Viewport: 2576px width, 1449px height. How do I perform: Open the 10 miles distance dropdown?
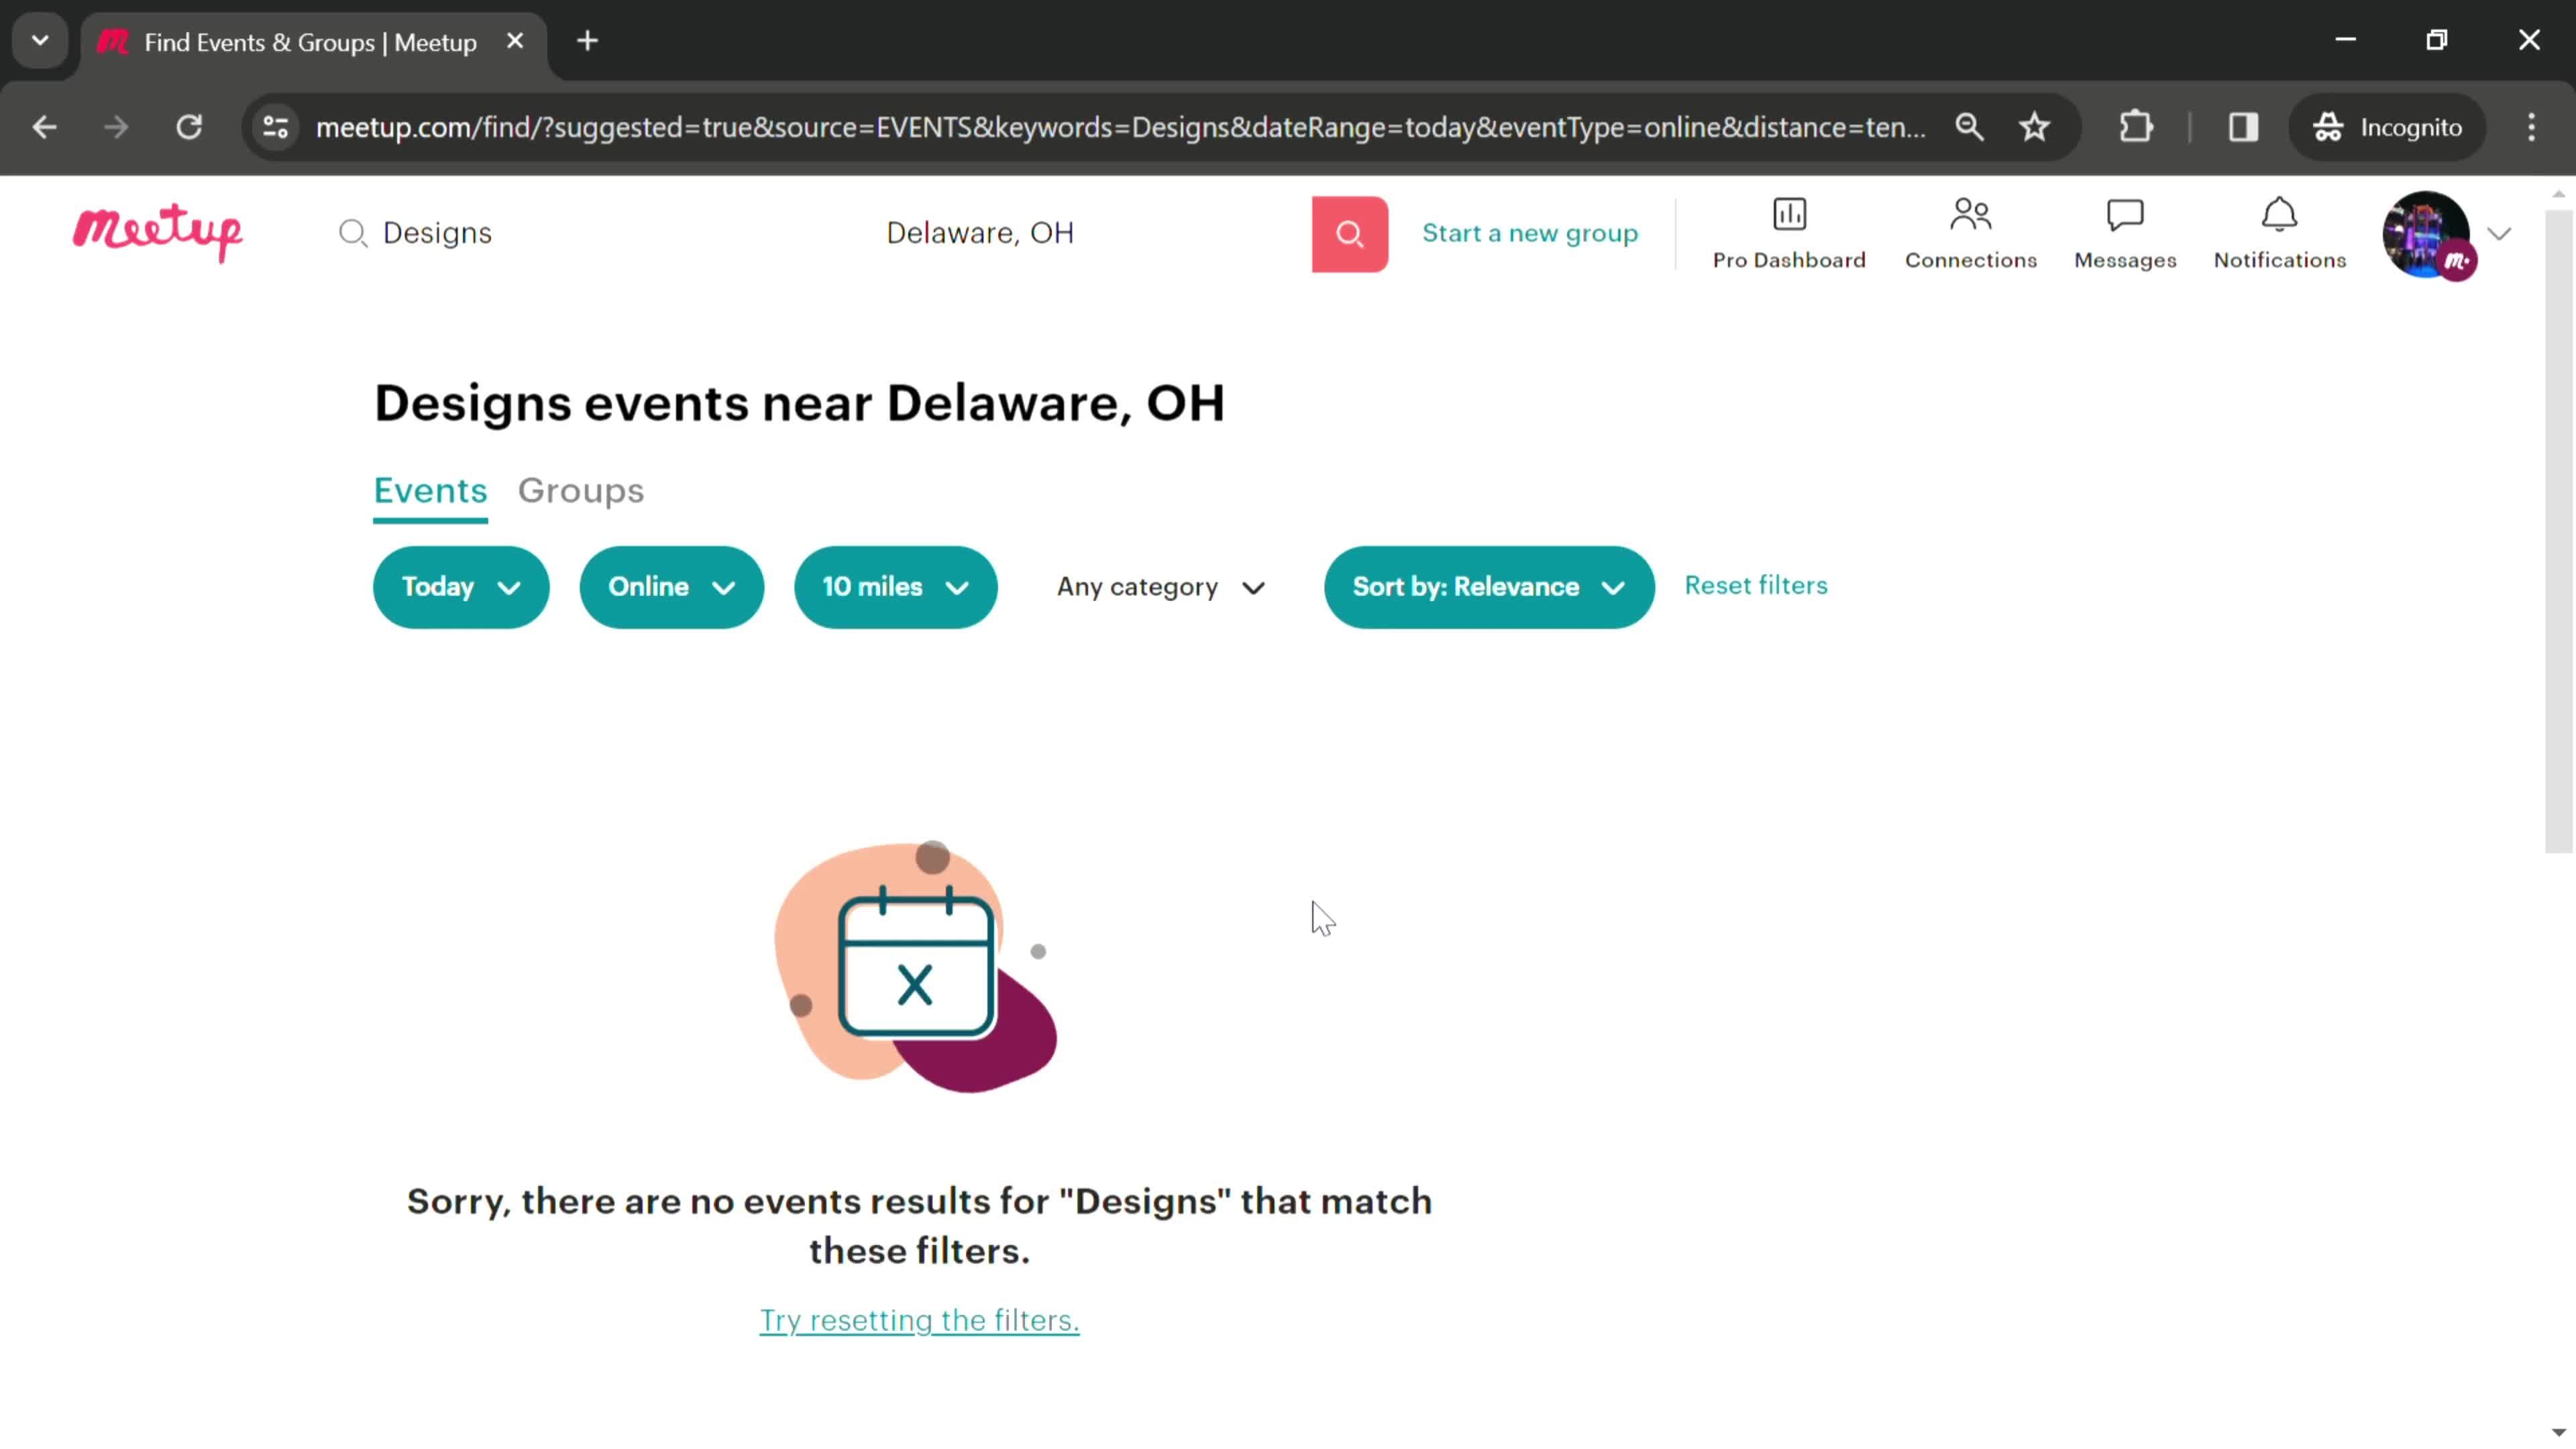coord(895,587)
